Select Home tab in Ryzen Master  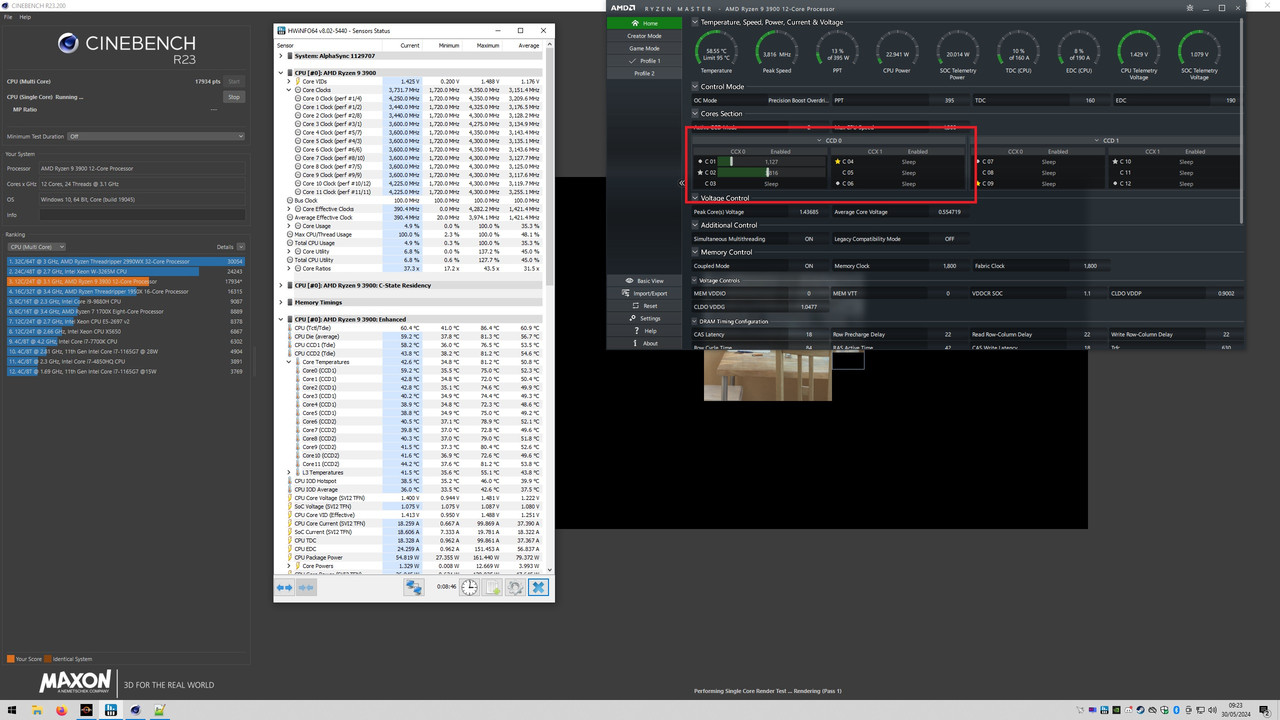click(x=645, y=23)
